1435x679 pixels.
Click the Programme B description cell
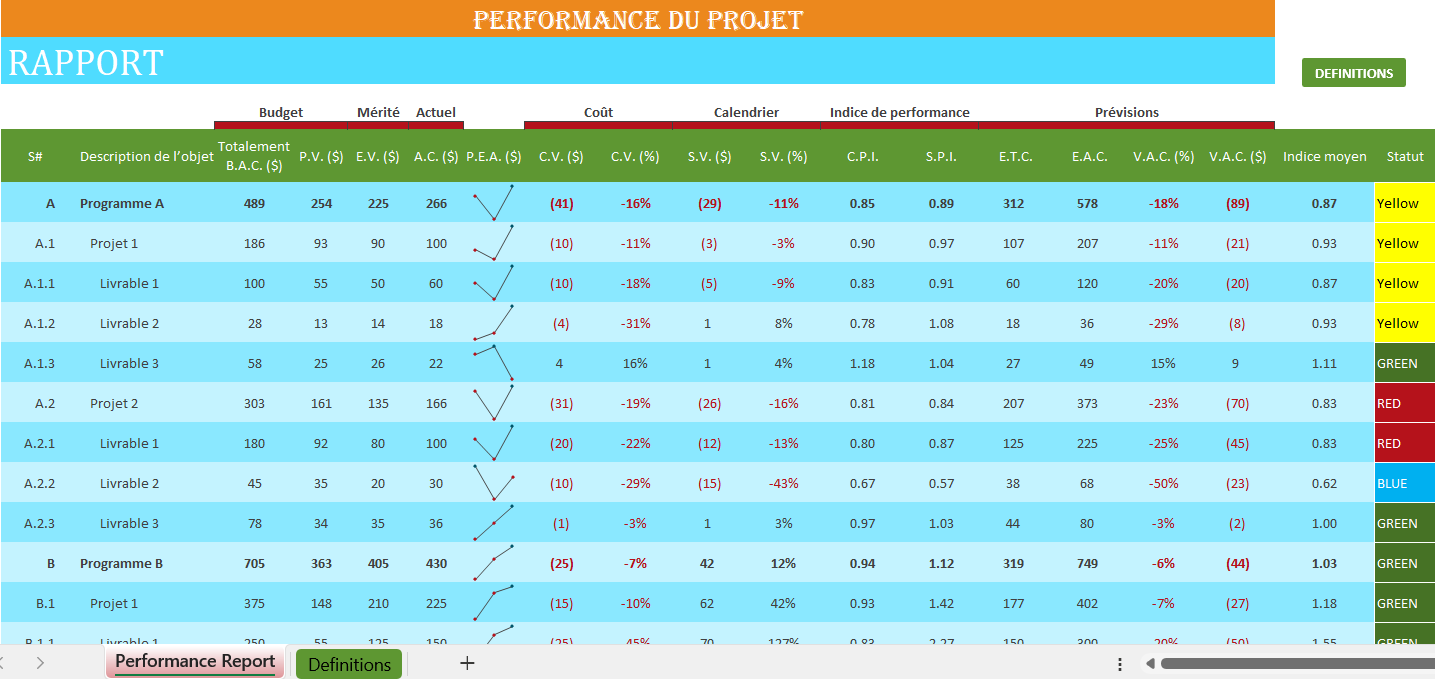pyautogui.click(x=121, y=563)
